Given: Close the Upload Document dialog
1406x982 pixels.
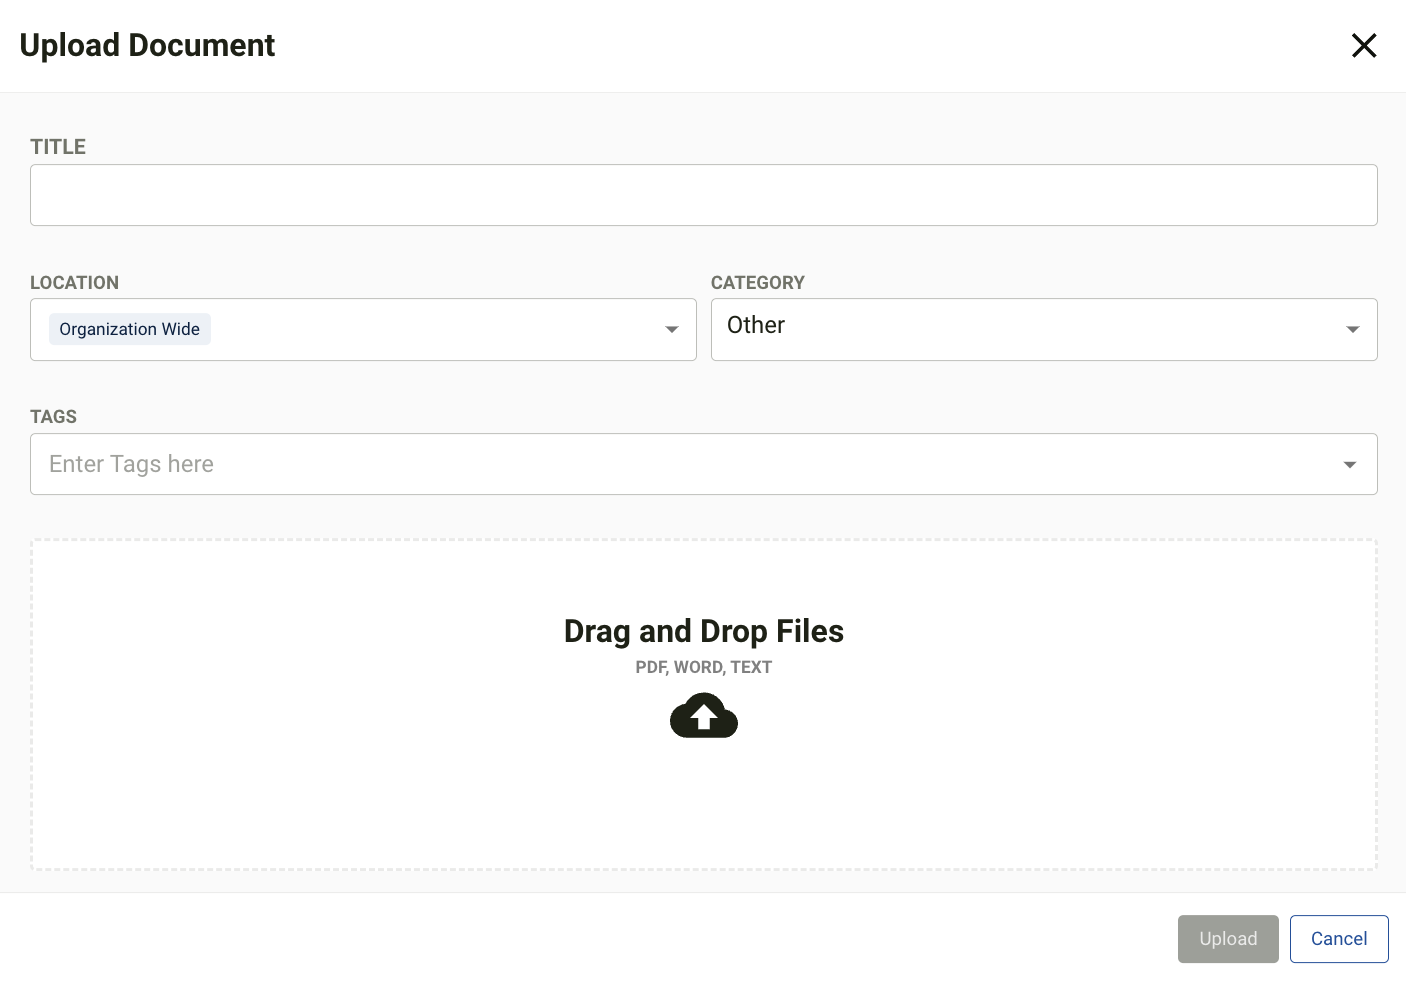Looking at the screenshot, I should (x=1364, y=46).
